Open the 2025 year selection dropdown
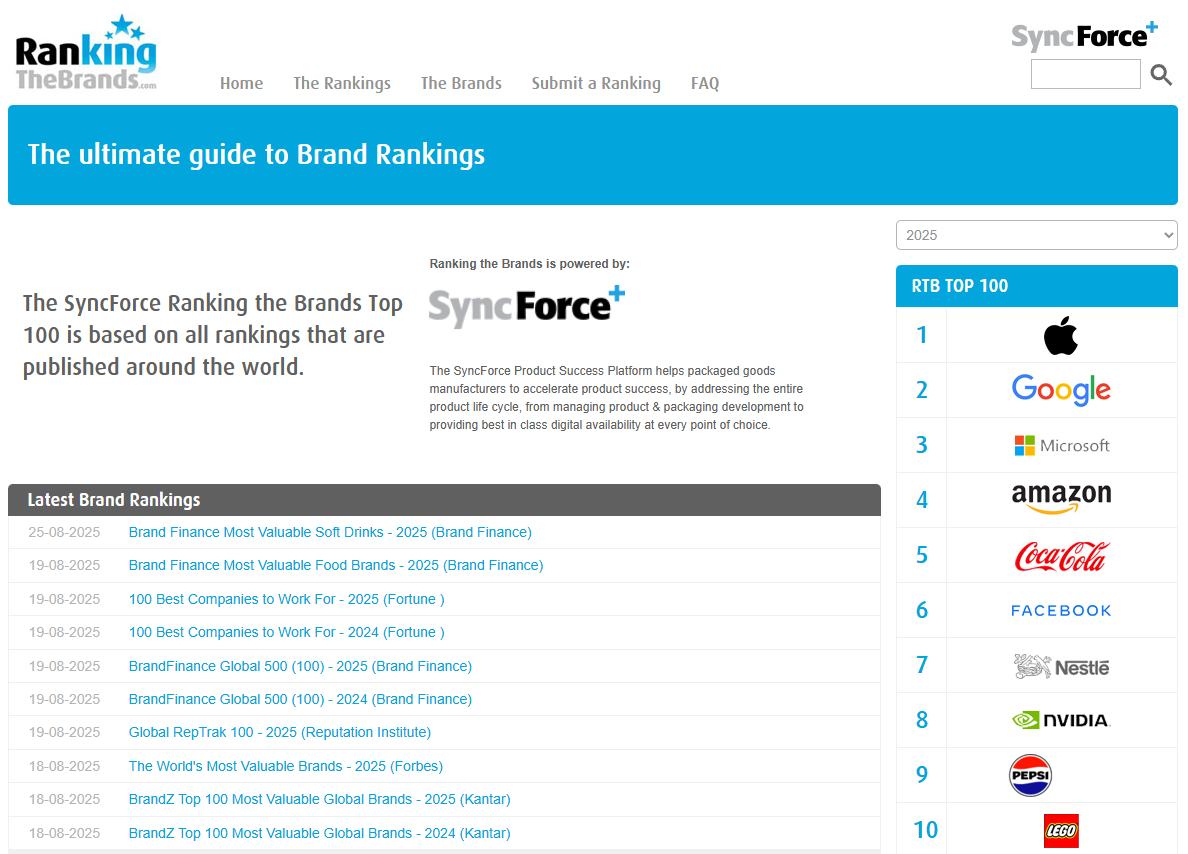 pyautogui.click(x=1036, y=234)
